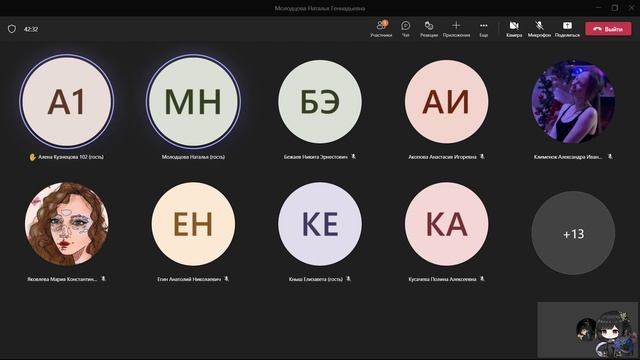Viewport: 640px width, 360px height.
Task: Click muted mic icon next to БЭ name
Action: point(353,156)
